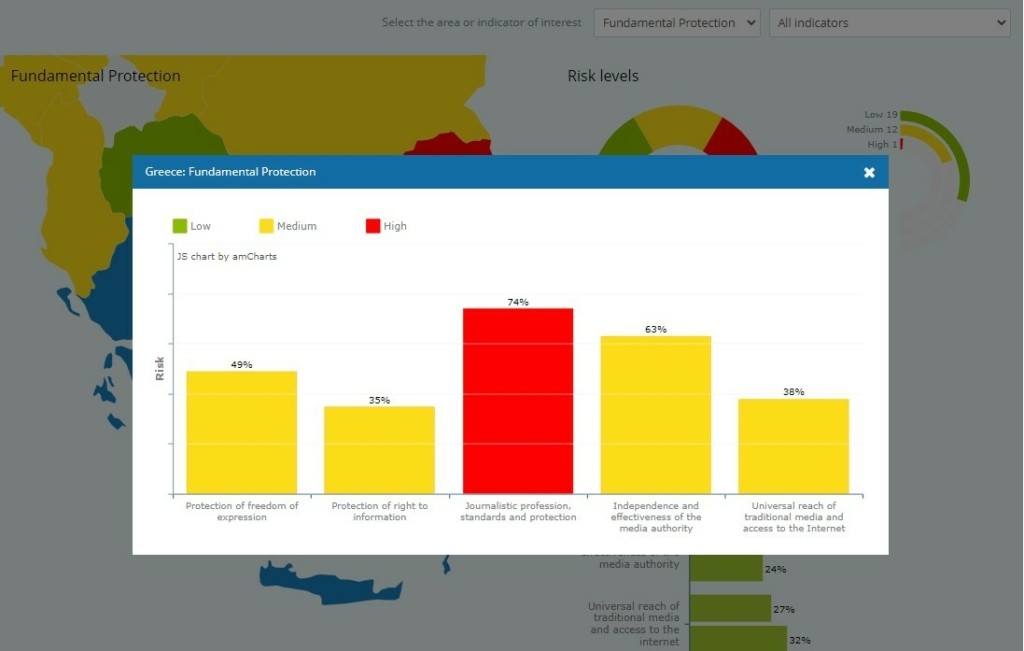Click the High legend label text
Screen dimensions: 1024x651
point(395,226)
